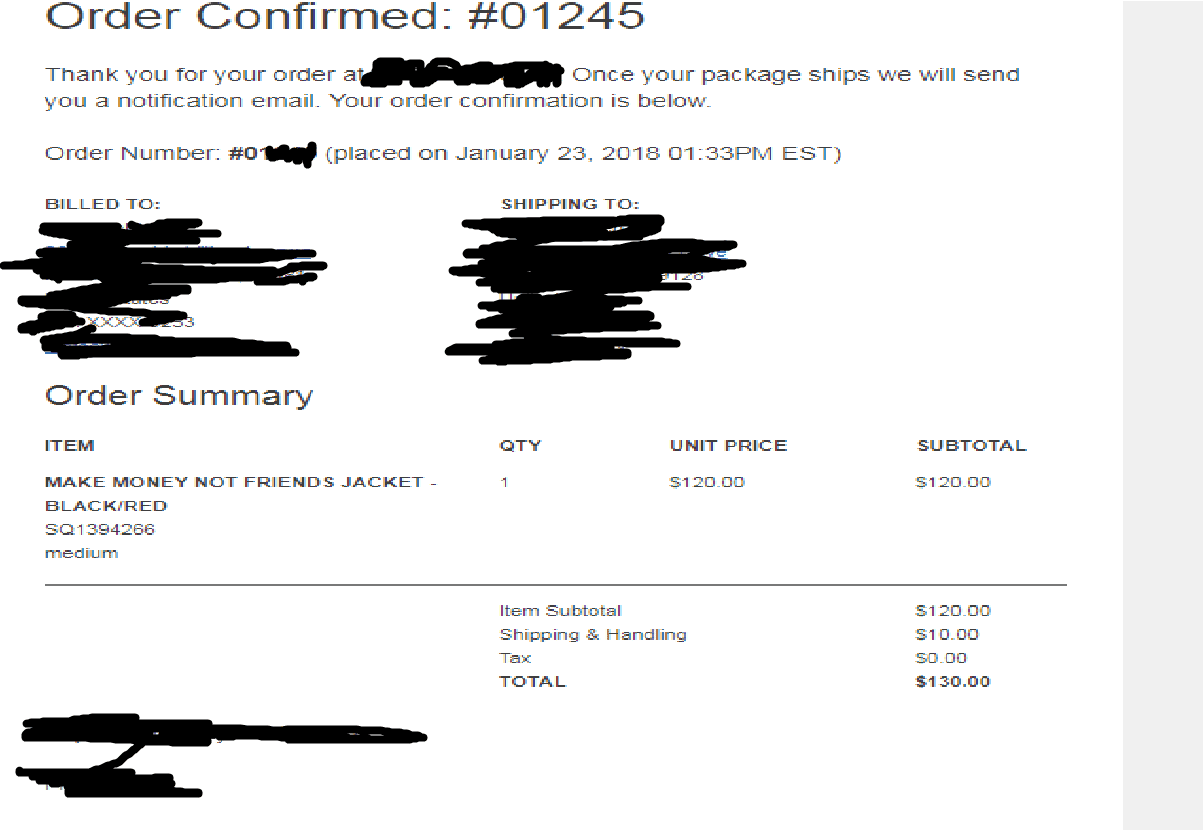This screenshot has height=830, width=1204.
Task: Open the Make Money Not Friends Jacket item
Action: click(x=240, y=482)
